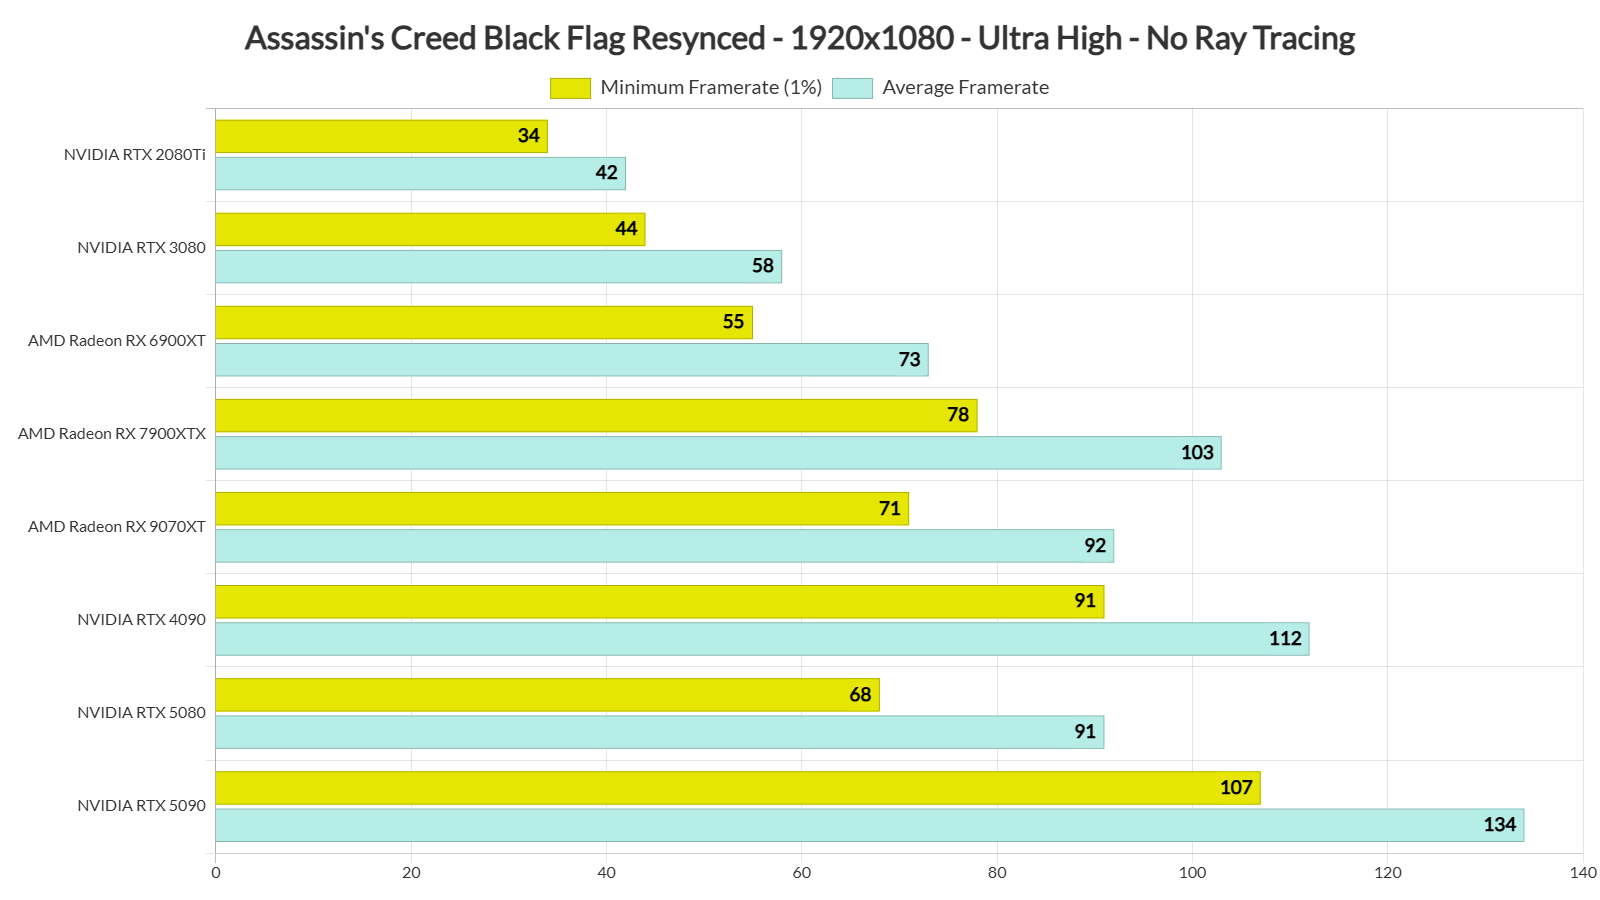Click the "AMD Radeon RX 7900XTX" axis label

(x=112, y=433)
